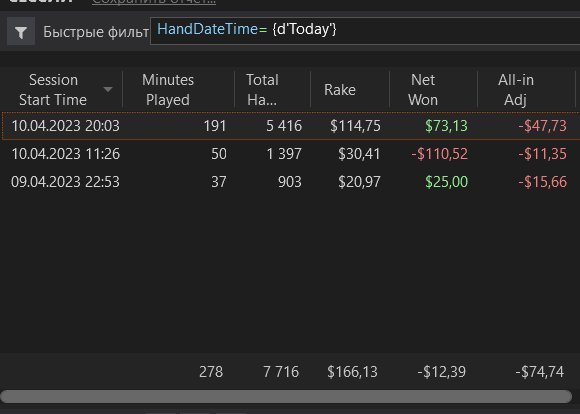Click the 7 716 total hands summary
Viewport: 580px width, 414px height.
pyautogui.click(x=281, y=372)
